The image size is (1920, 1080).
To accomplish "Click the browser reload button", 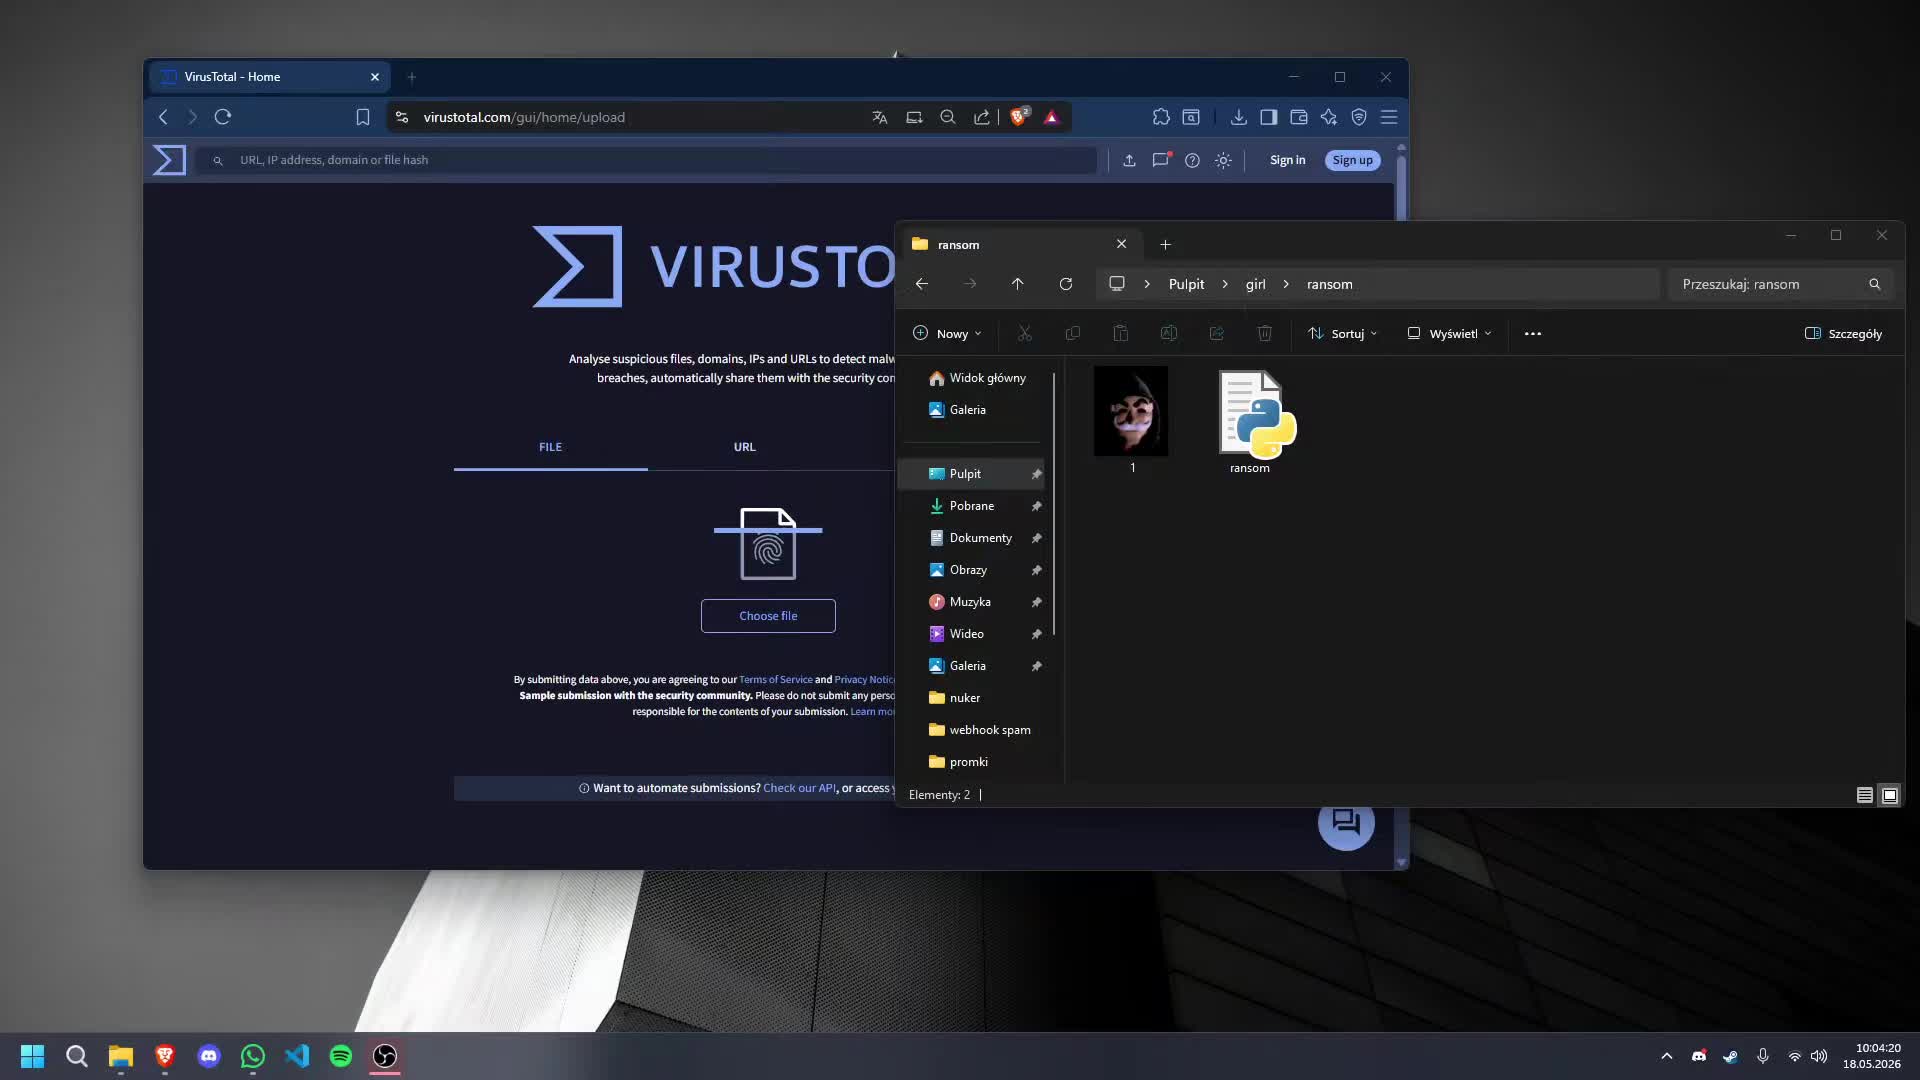I will coord(223,117).
